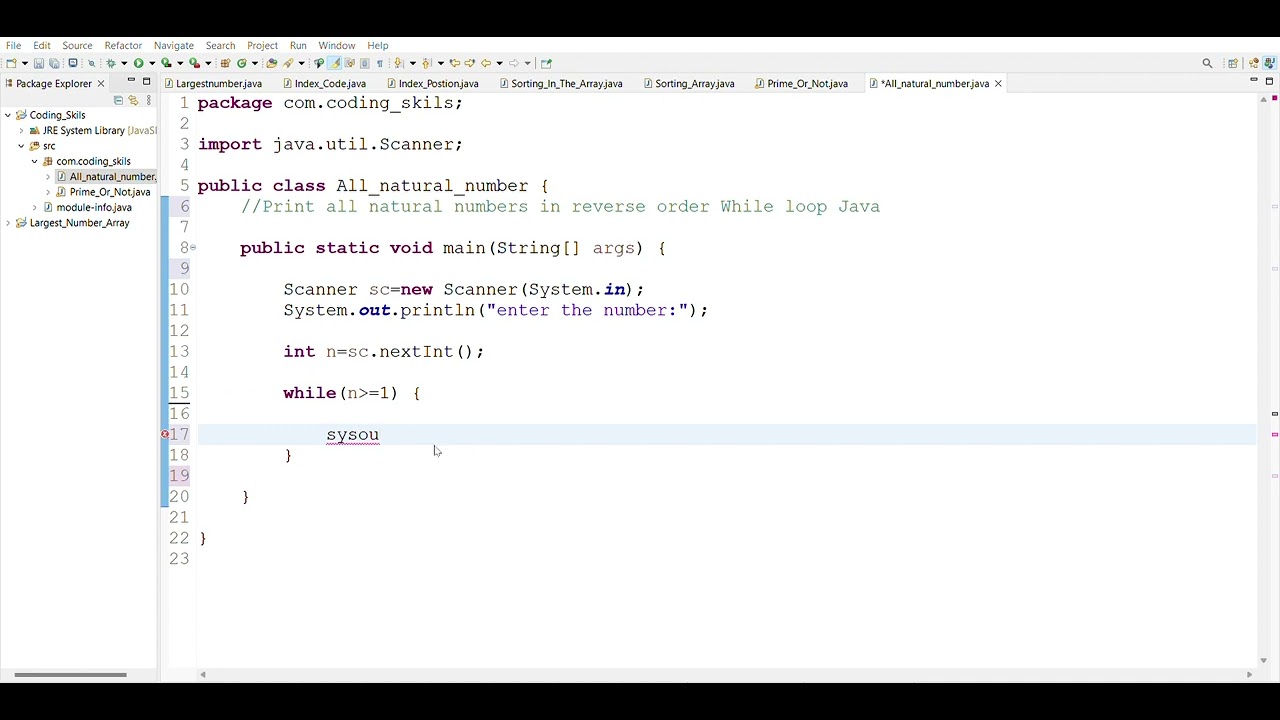
Task: Collapse the src folder node
Action: click(x=21, y=146)
